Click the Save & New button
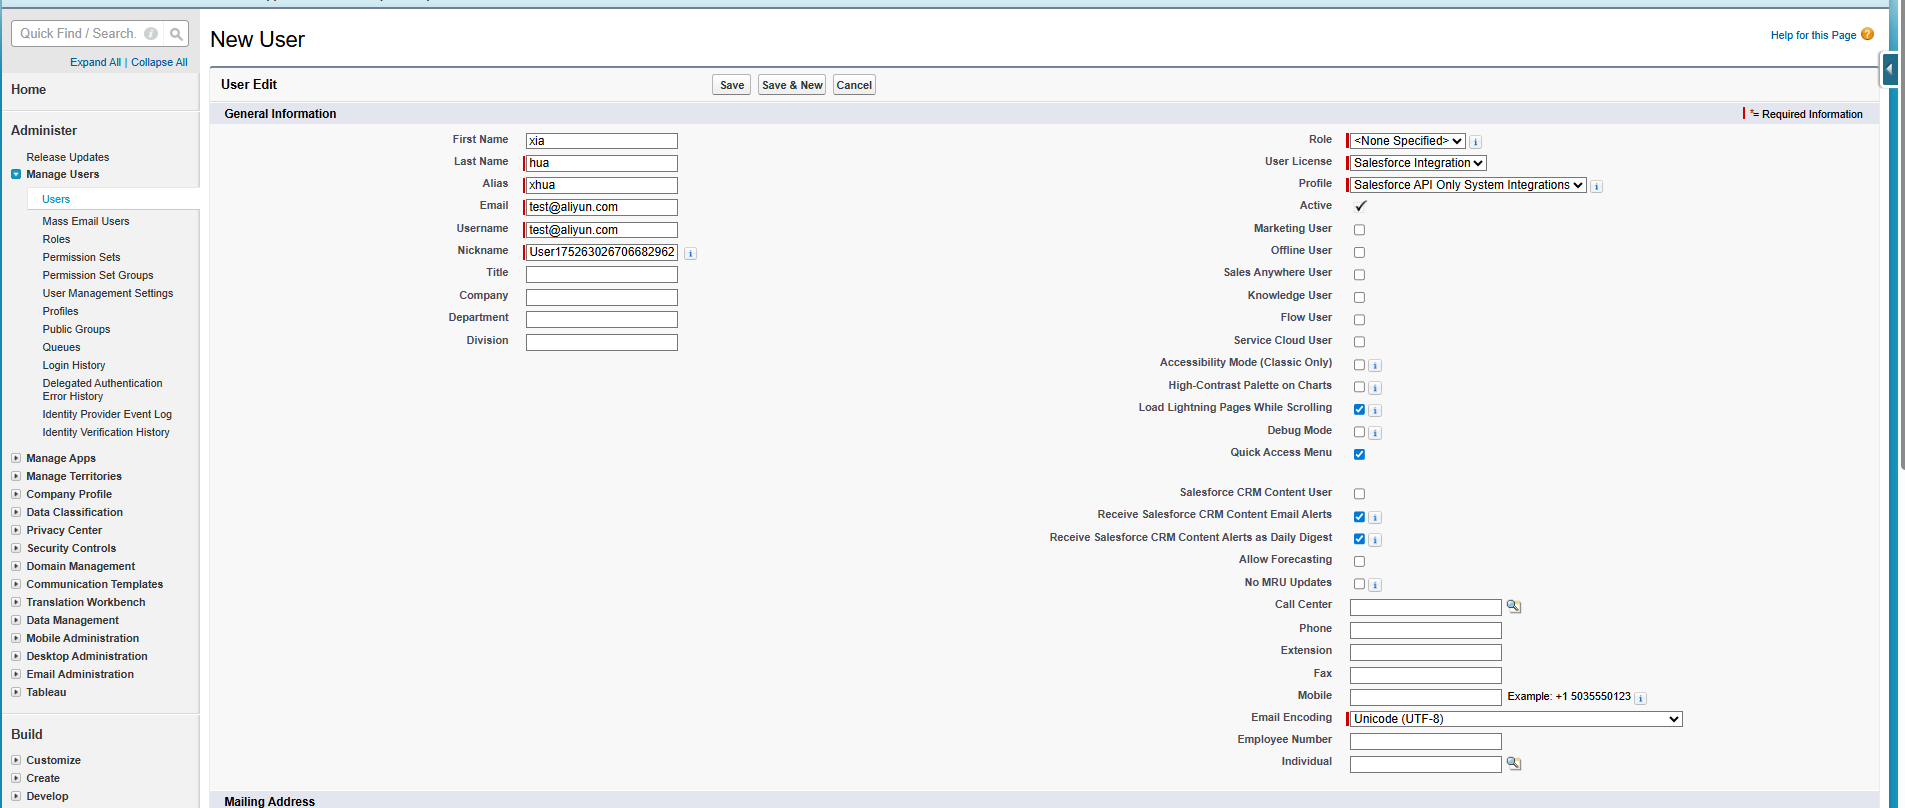This screenshot has width=1905, height=808. click(792, 85)
